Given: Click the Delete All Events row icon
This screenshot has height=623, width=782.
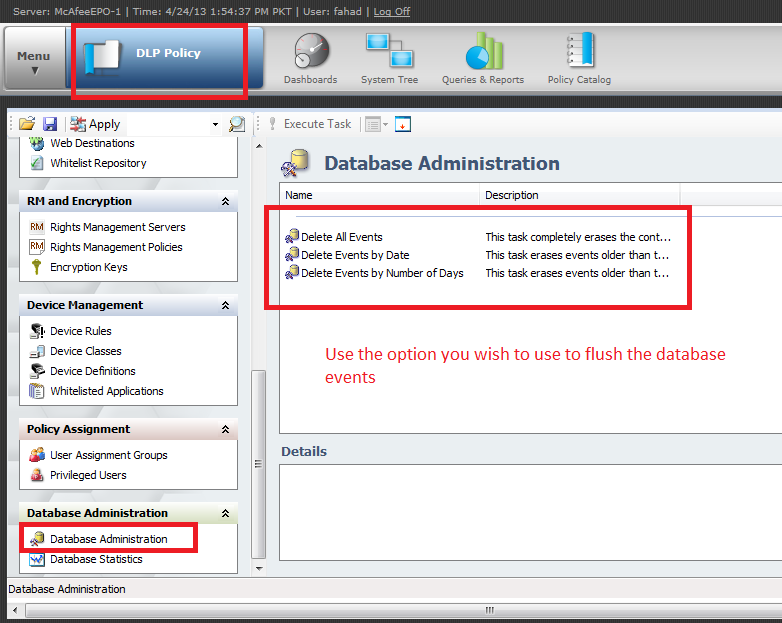Looking at the screenshot, I should coord(292,235).
